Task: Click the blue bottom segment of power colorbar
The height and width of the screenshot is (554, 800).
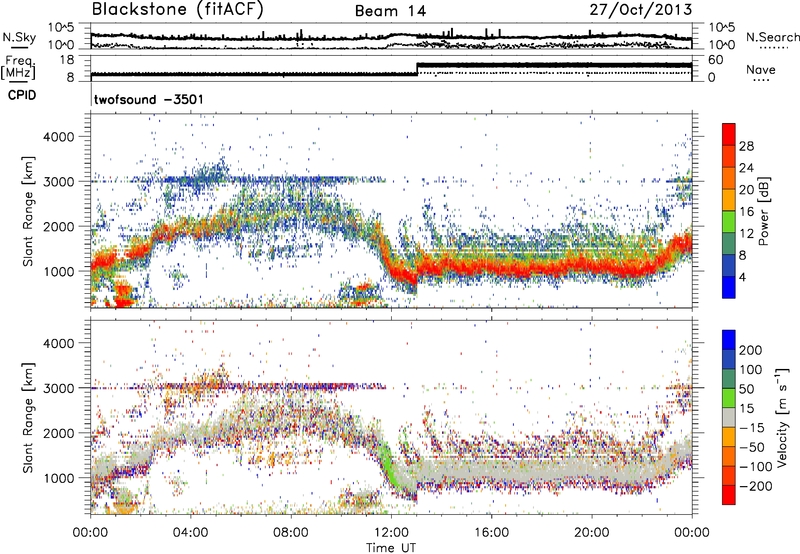Action: pyautogui.click(x=729, y=287)
